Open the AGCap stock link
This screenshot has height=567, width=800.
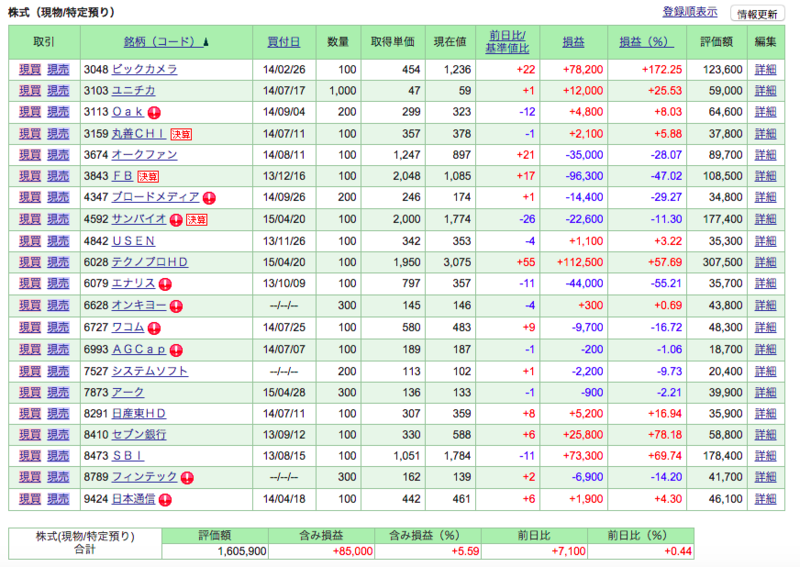[x=139, y=349]
